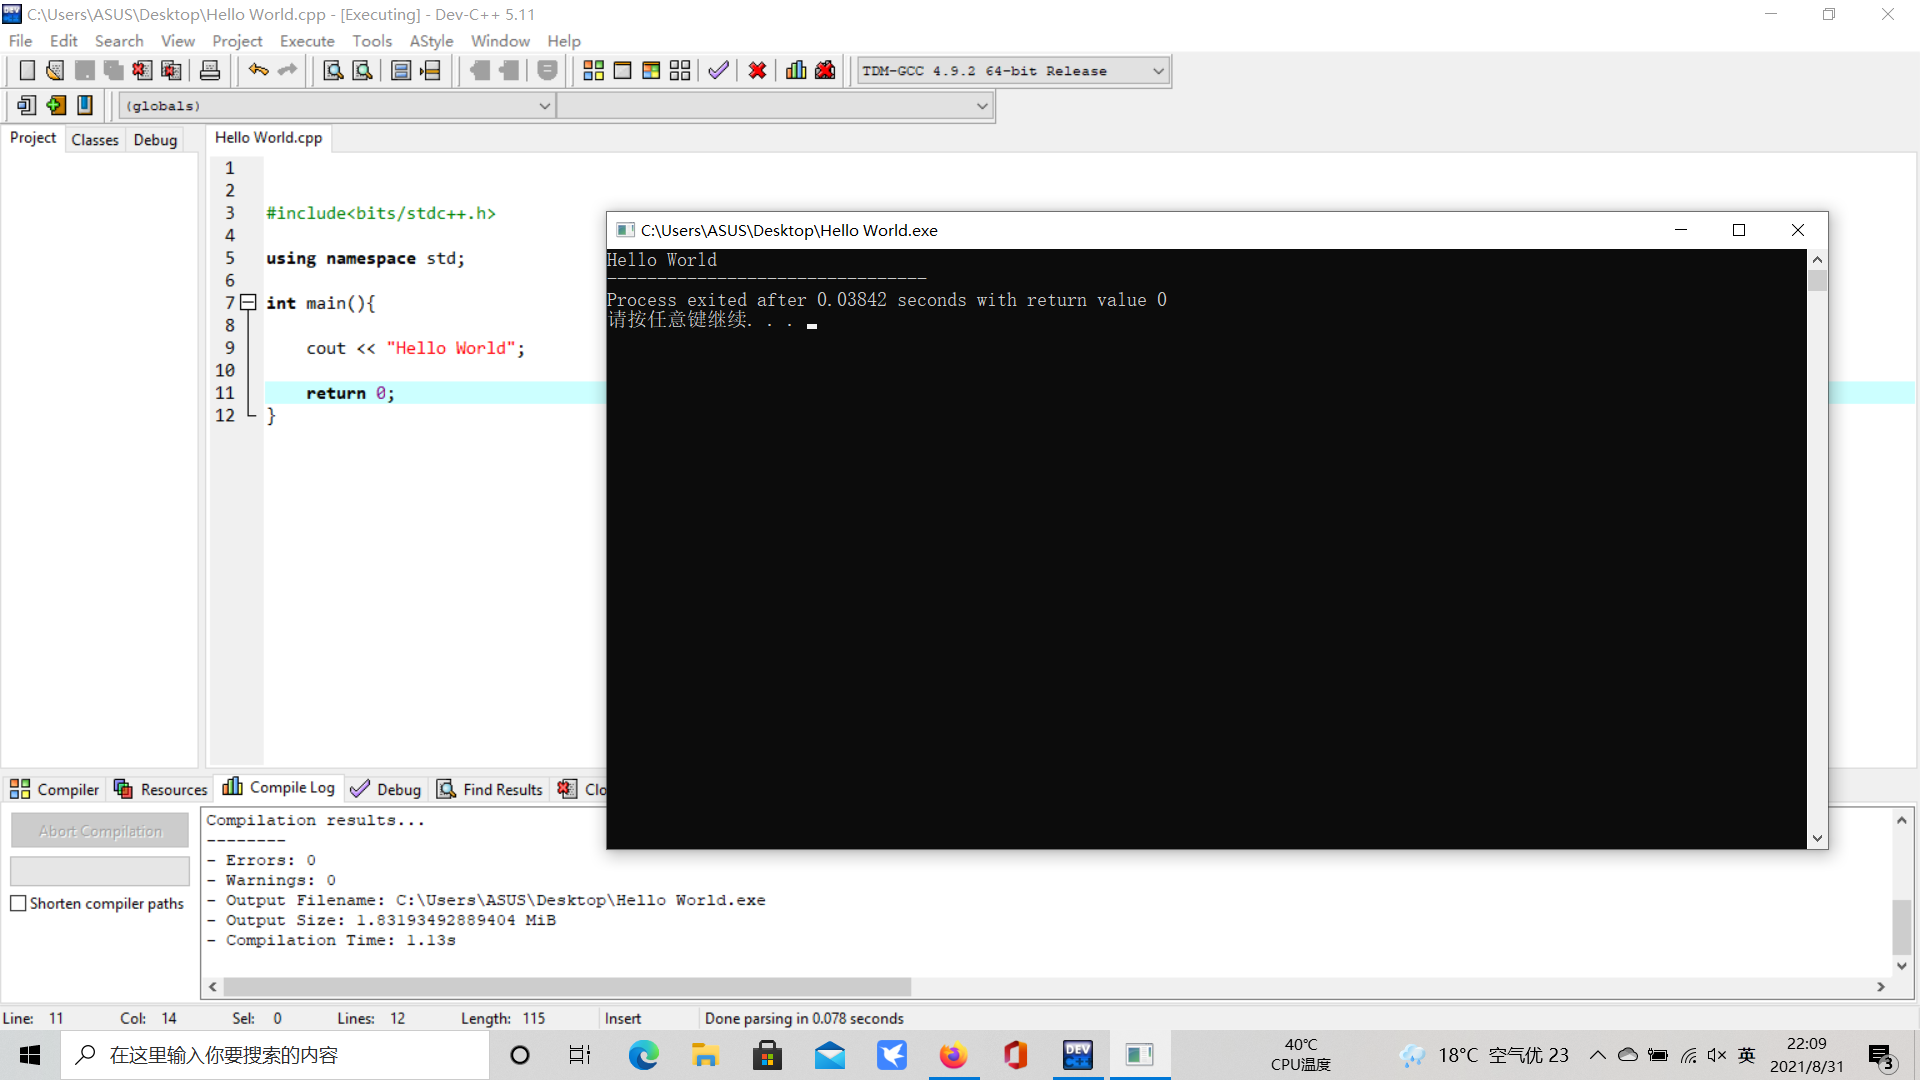This screenshot has height=1080, width=1920.
Task: Click the New source file icon
Action: [27, 71]
